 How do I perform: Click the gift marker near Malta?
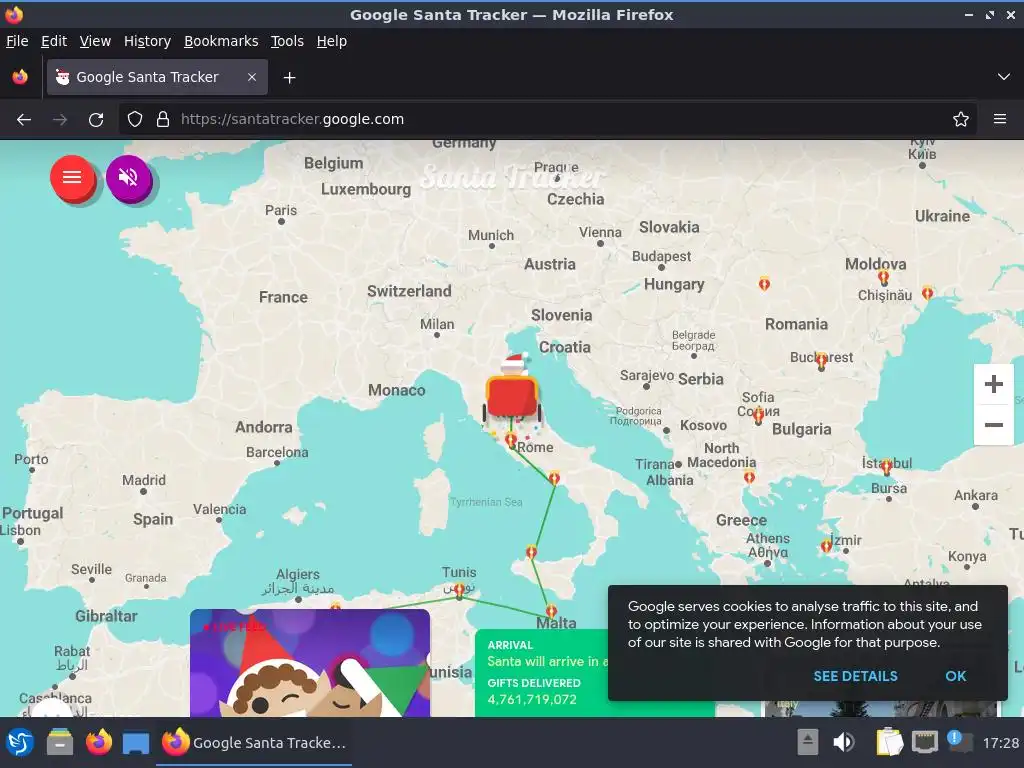551,611
